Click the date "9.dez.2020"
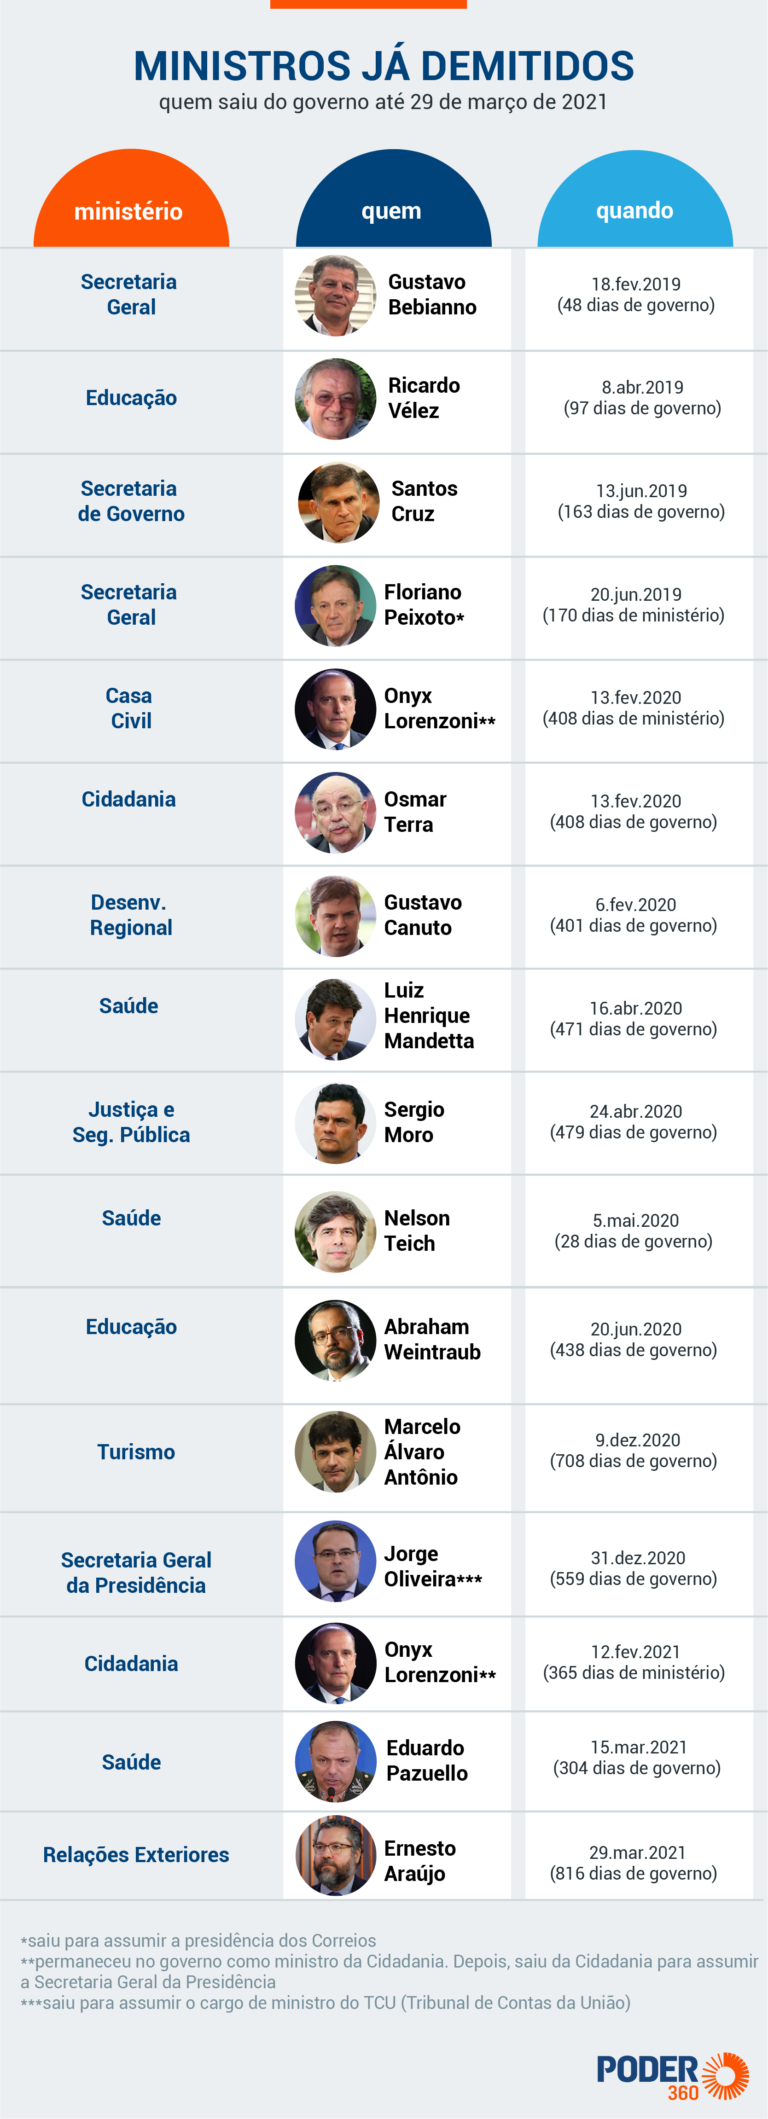Screen dimensions: 768x2119 [x=637, y=1440]
